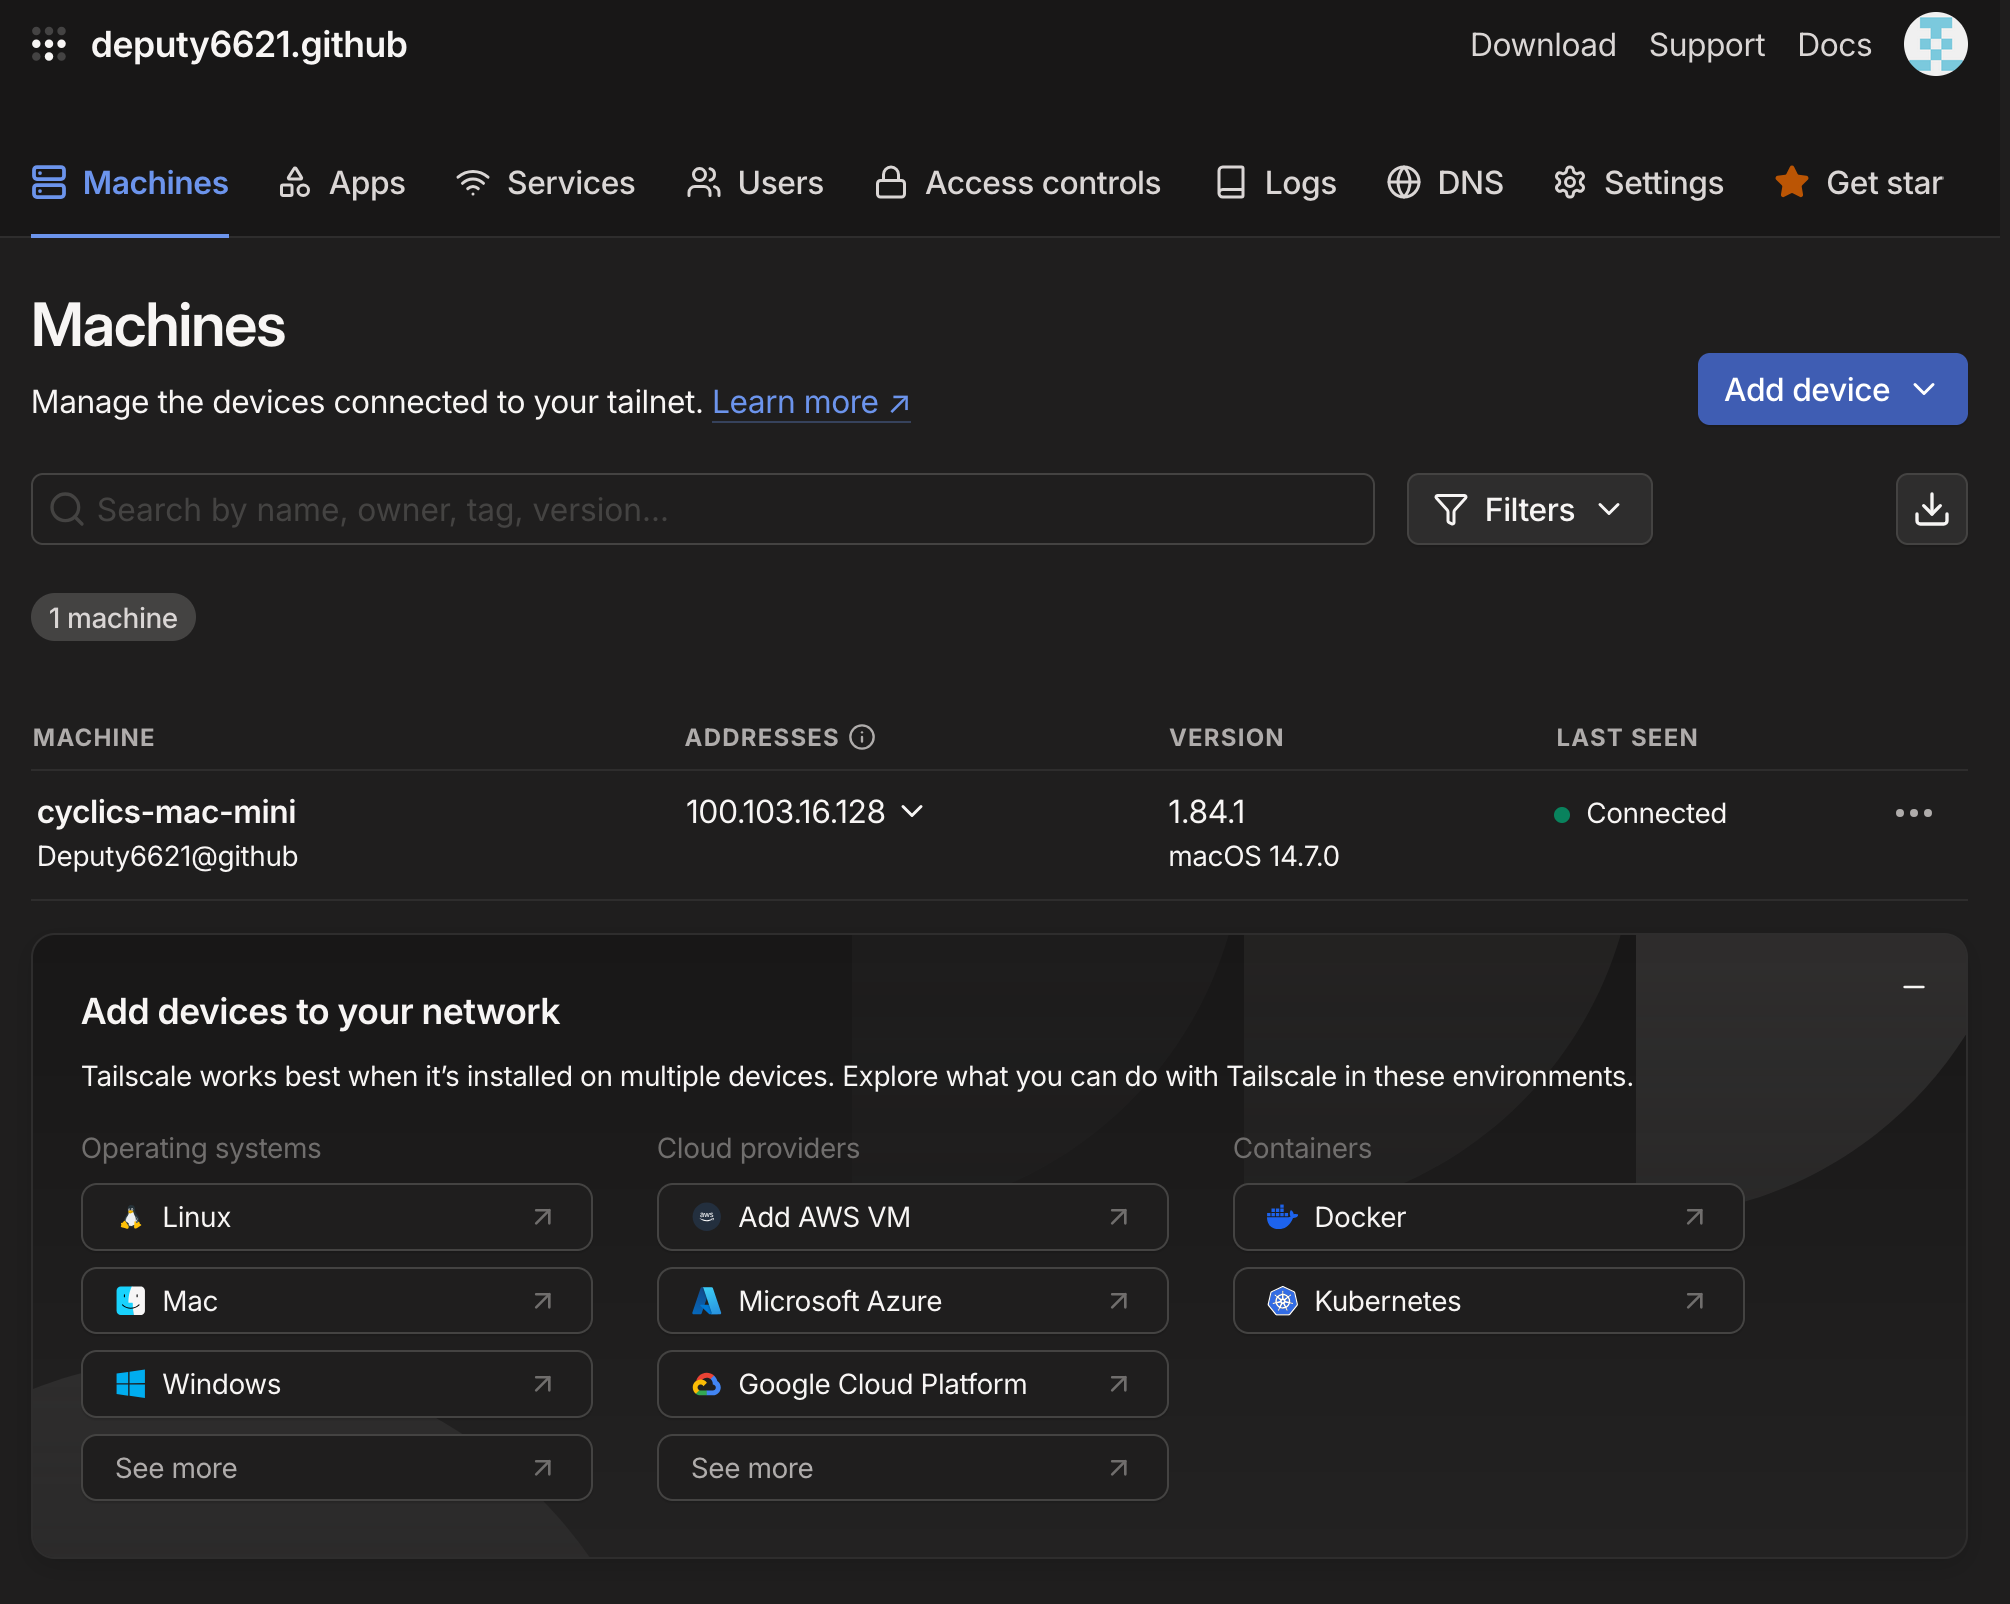The width and height of the screenshot is (2010, 1604).
Task: Open the cyclics-mac-mini machine
Action: 166,811
